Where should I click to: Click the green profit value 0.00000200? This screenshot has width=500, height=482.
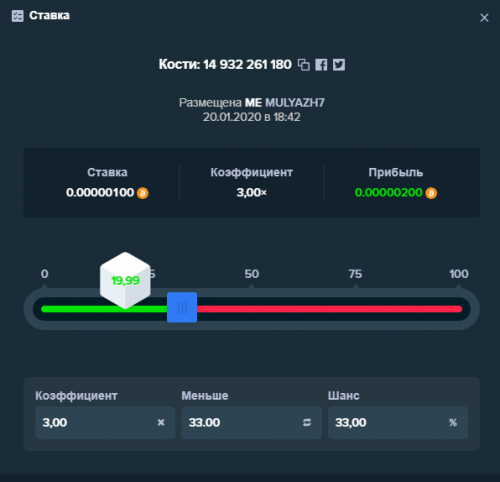(x=388, y=193)
